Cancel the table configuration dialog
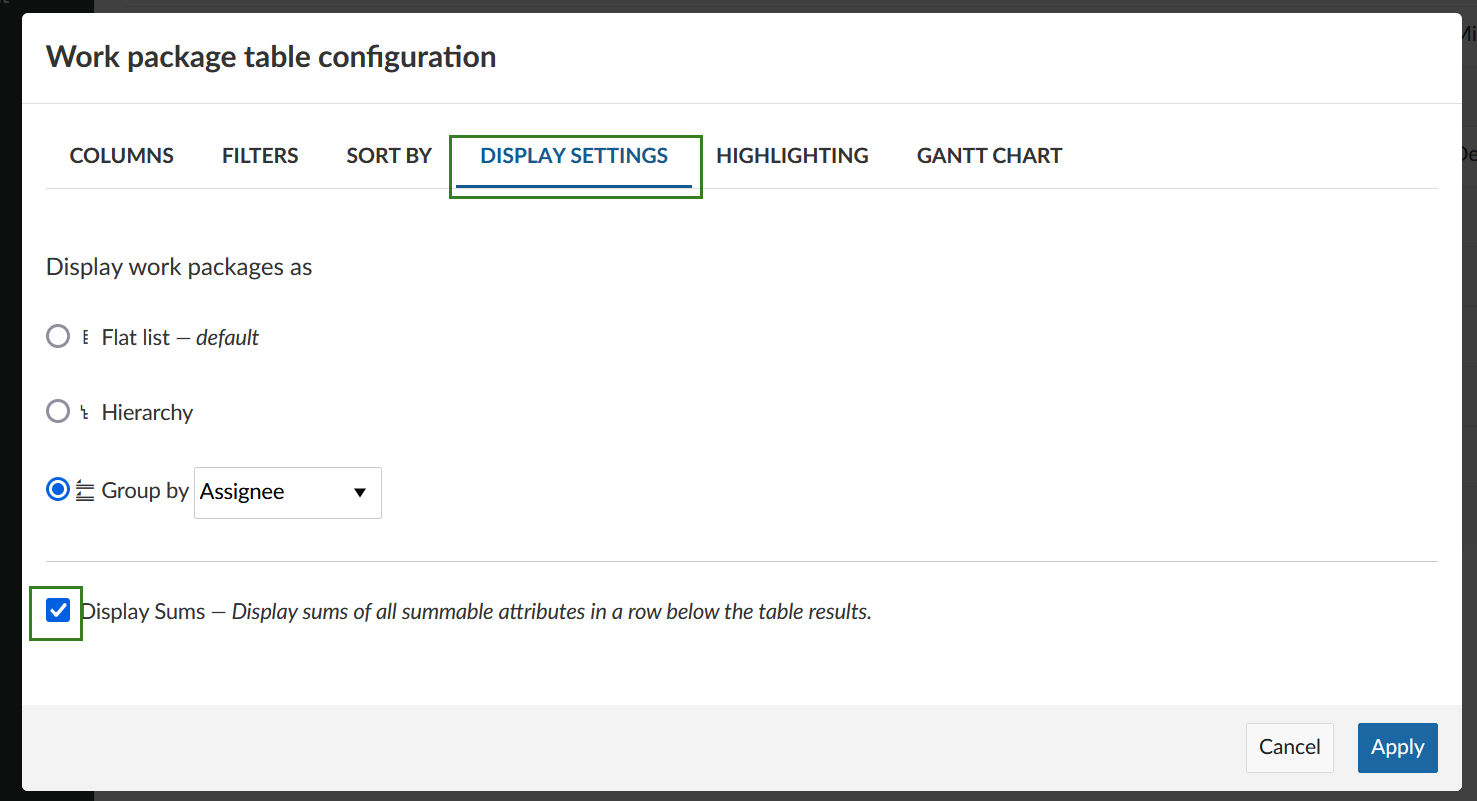Screen dimensions: 1477x801 pos(1289,747)
